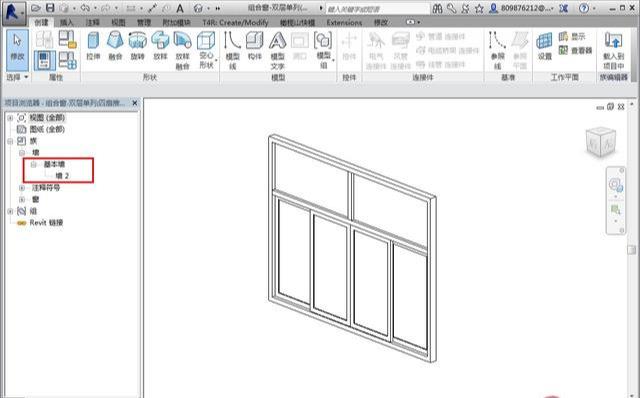This screenshot has width=640, height=398.
Task: Select the 模型线 (Model Line) tool
Action: point(232,50)
